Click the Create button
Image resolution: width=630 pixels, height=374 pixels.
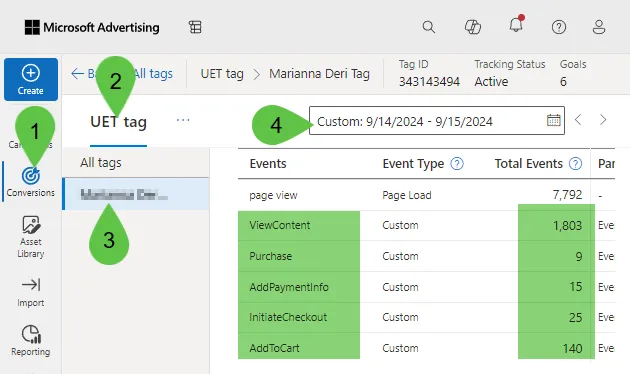[x=31, y=79]
